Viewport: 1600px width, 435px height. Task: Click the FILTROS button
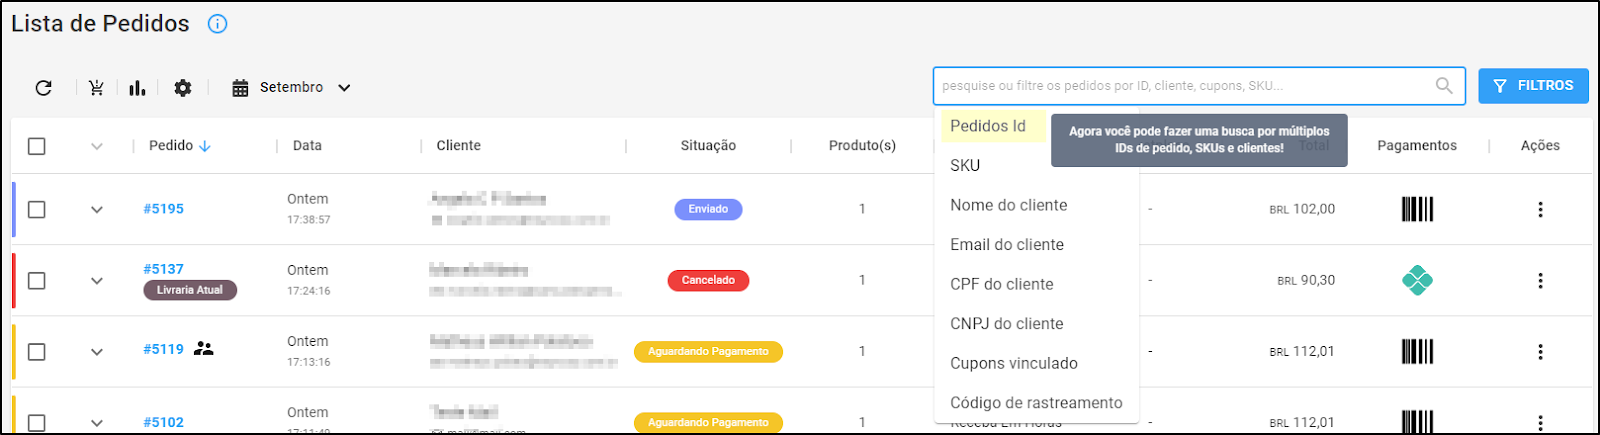[1533, 86]
